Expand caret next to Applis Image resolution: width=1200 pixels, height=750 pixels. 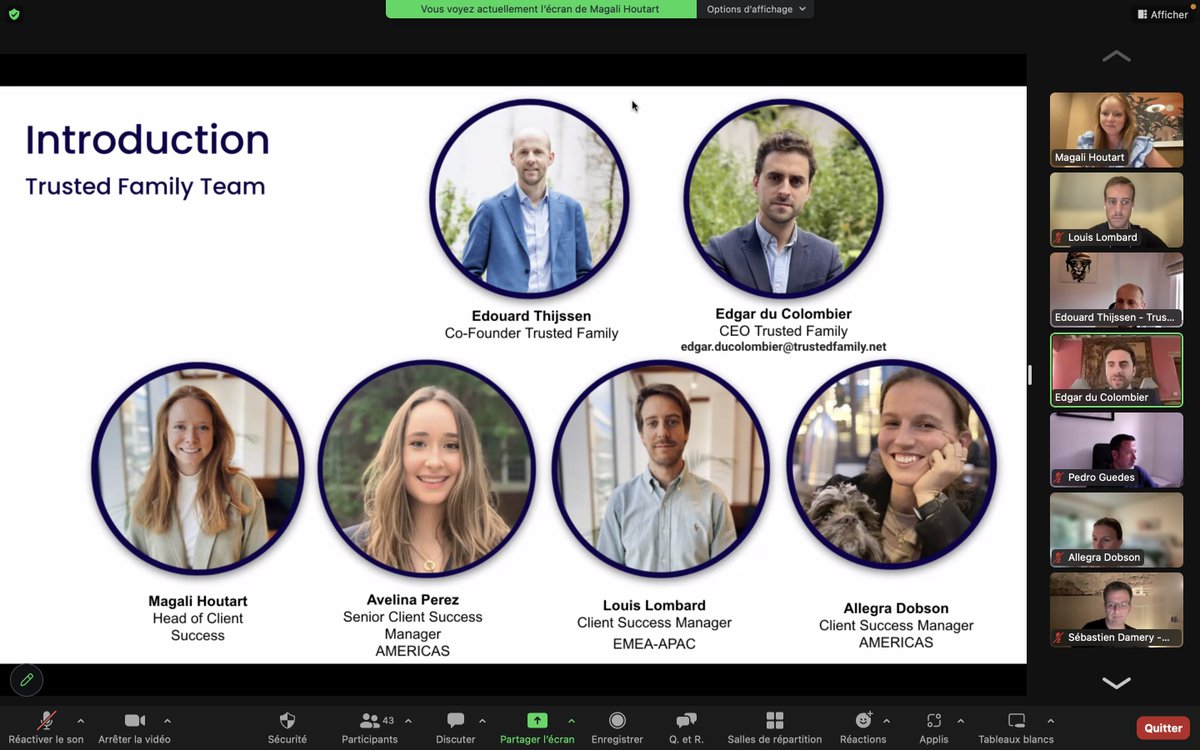tap(960, 720)
